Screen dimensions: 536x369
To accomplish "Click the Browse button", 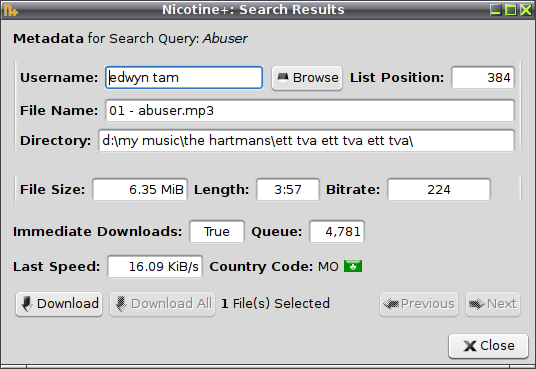I will (x=307, y=78).
